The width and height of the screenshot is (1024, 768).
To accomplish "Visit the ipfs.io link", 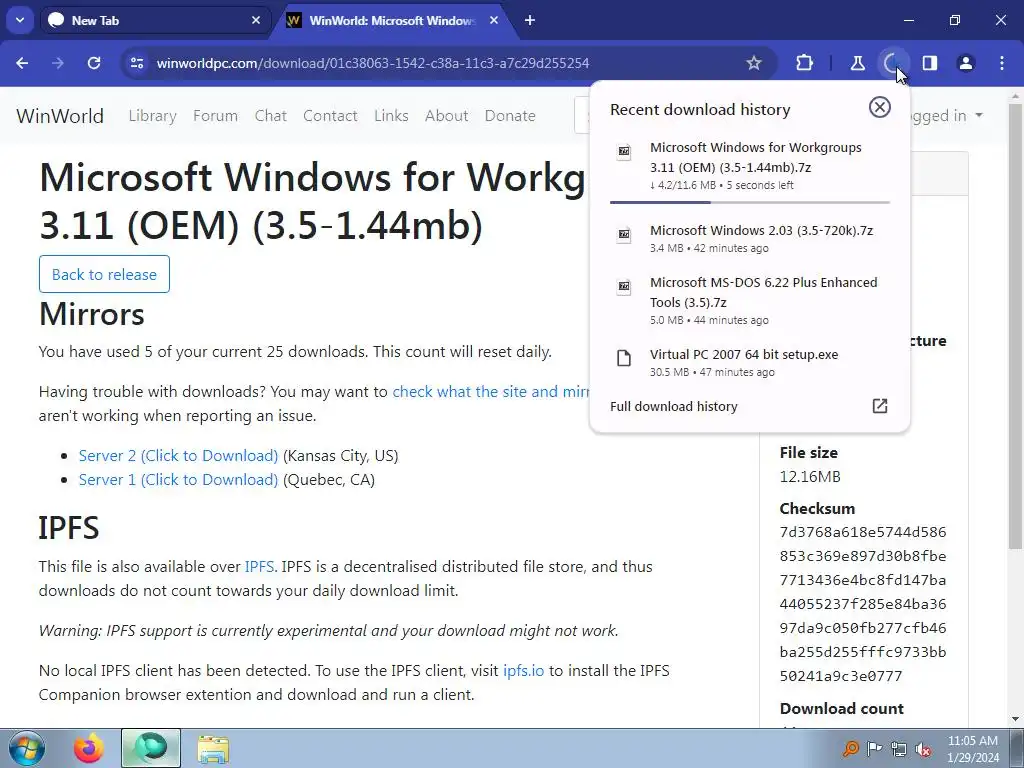I will coord(524,671).
